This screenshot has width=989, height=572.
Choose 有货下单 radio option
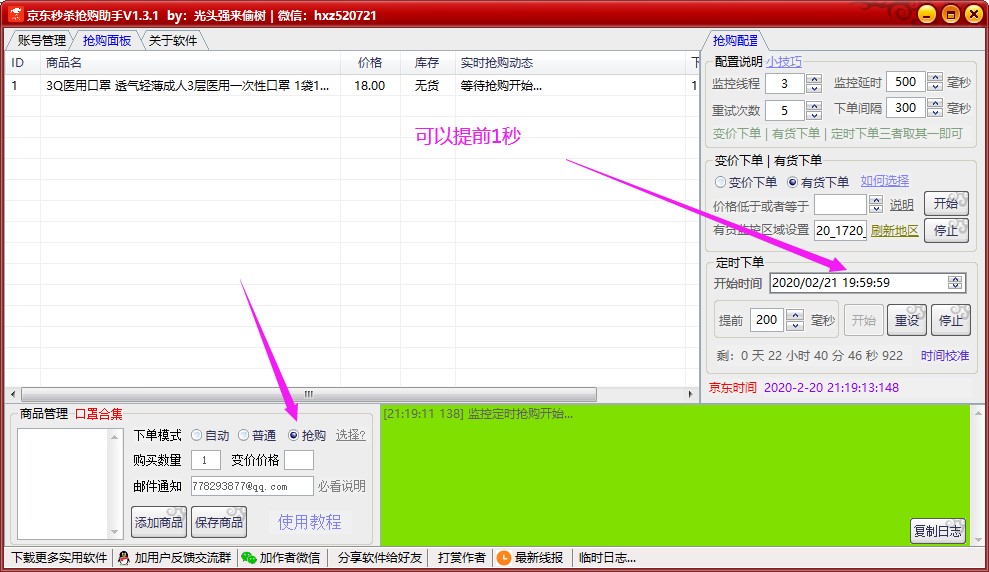[793, 182]
